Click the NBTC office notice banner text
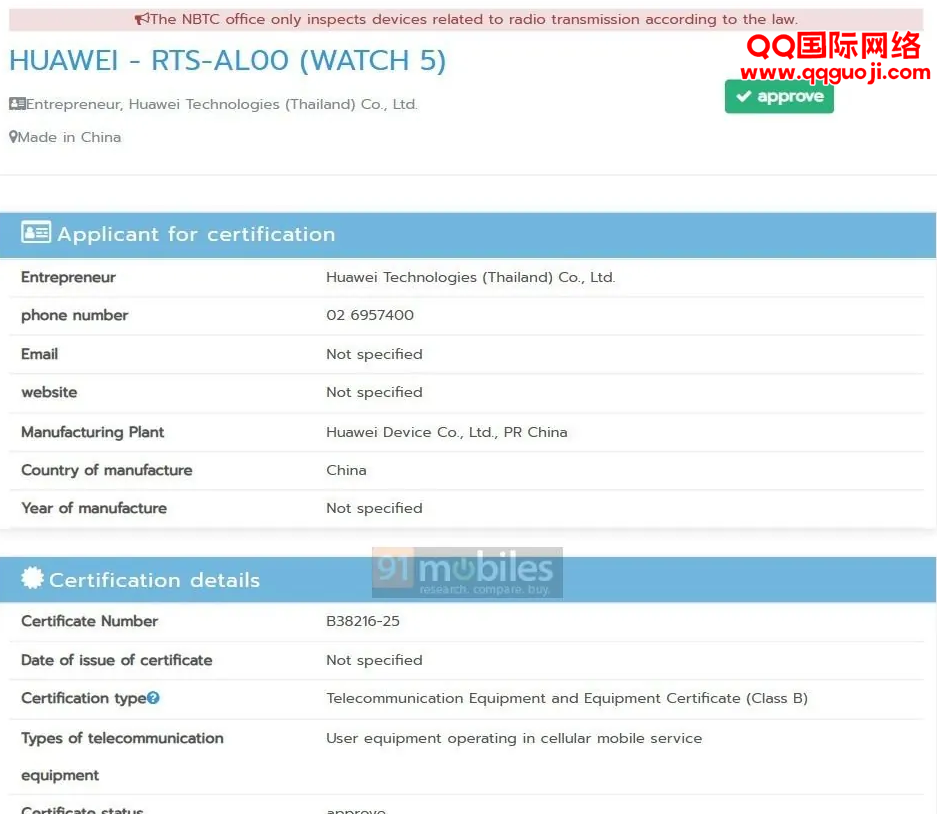This screenshot has height=814, width=937. click(x=474, y=19)
